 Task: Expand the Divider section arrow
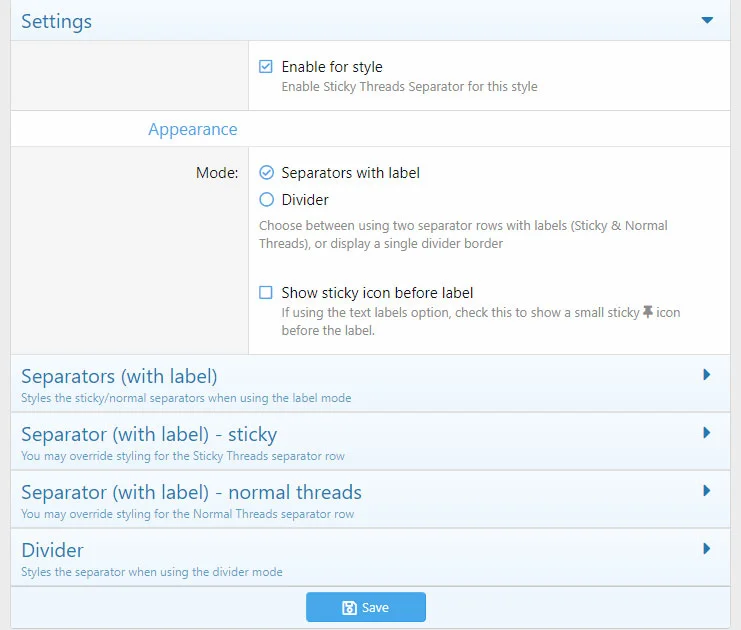pyautogui.click(x=706, y=549)
